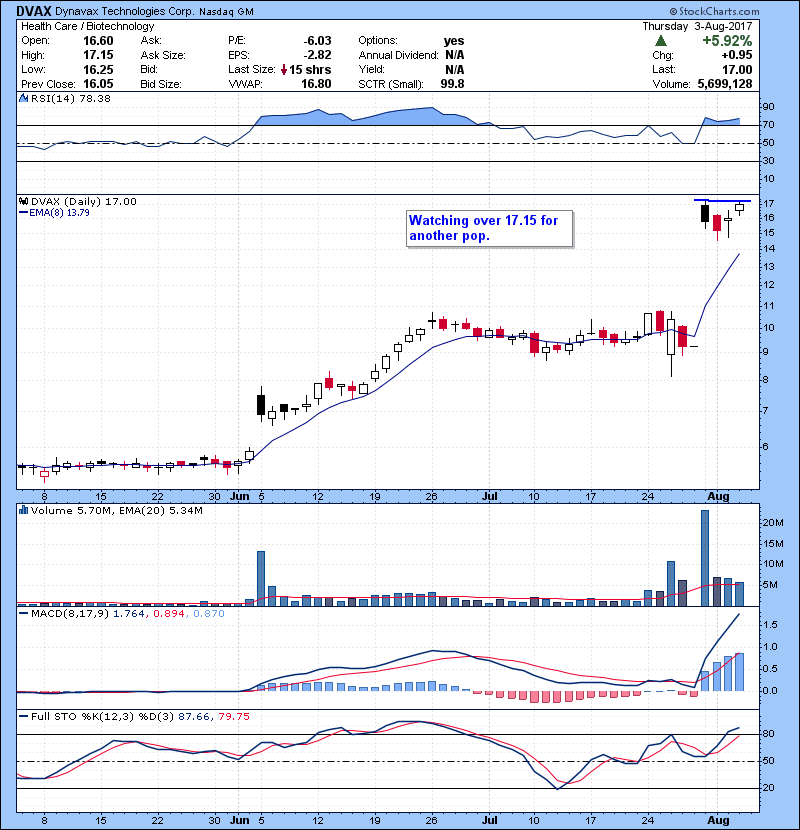Select the Low value 16.25

pyautogui.click(x=98, y=69)
